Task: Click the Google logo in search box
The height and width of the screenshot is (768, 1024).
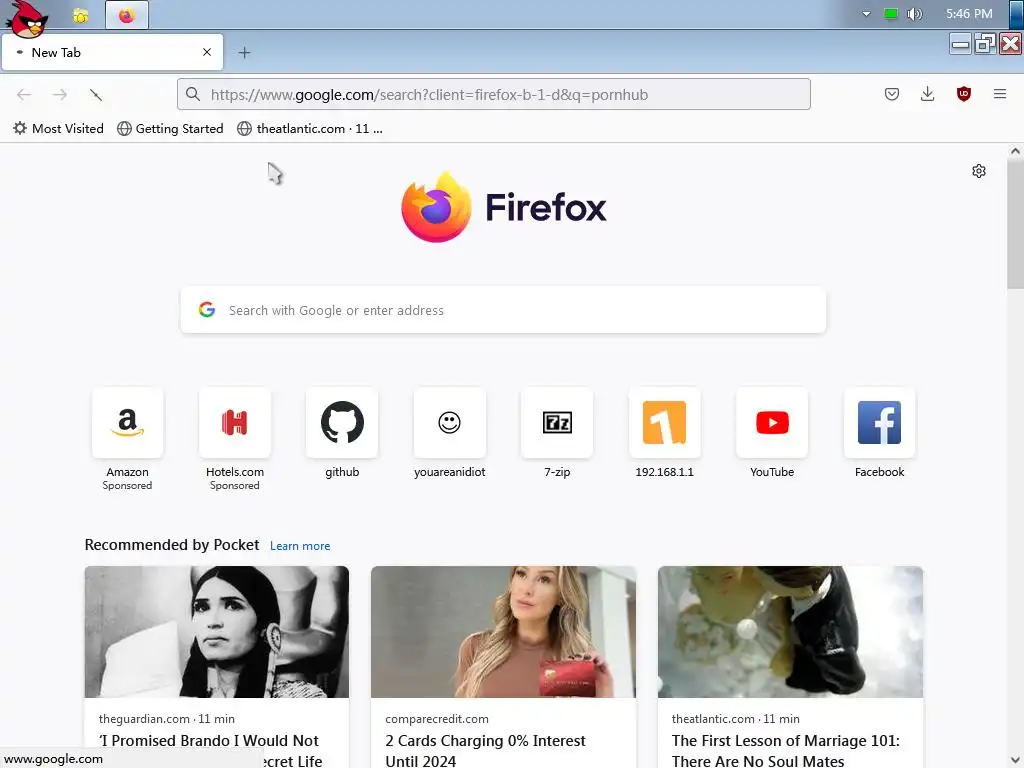Action: coord(207,310)
